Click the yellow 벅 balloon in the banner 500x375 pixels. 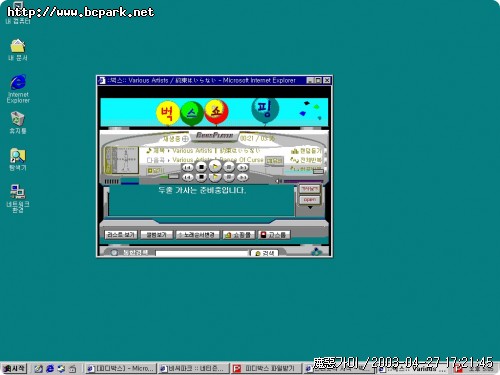click(167, 113)
